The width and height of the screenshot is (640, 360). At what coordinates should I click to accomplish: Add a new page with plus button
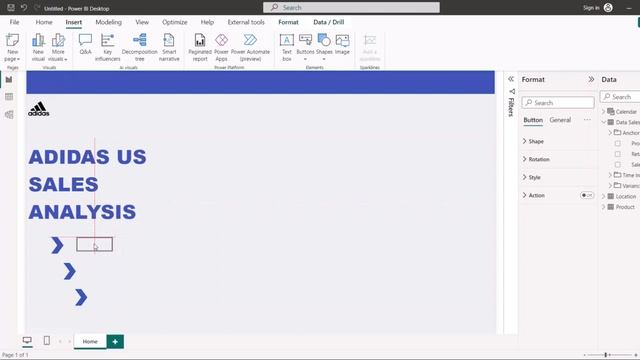(x=115, y=342)
